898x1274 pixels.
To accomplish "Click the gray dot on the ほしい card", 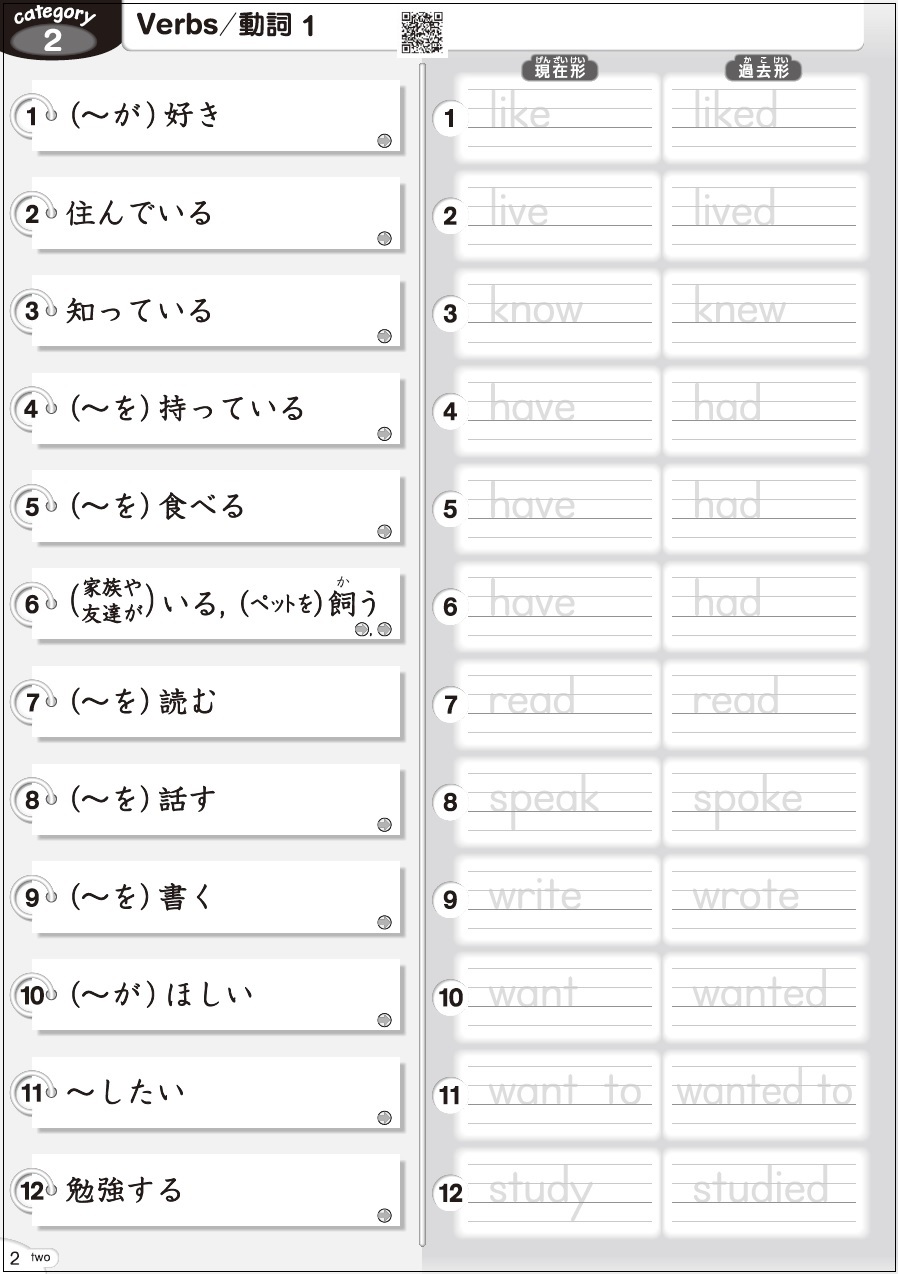I will [384, 1020].
